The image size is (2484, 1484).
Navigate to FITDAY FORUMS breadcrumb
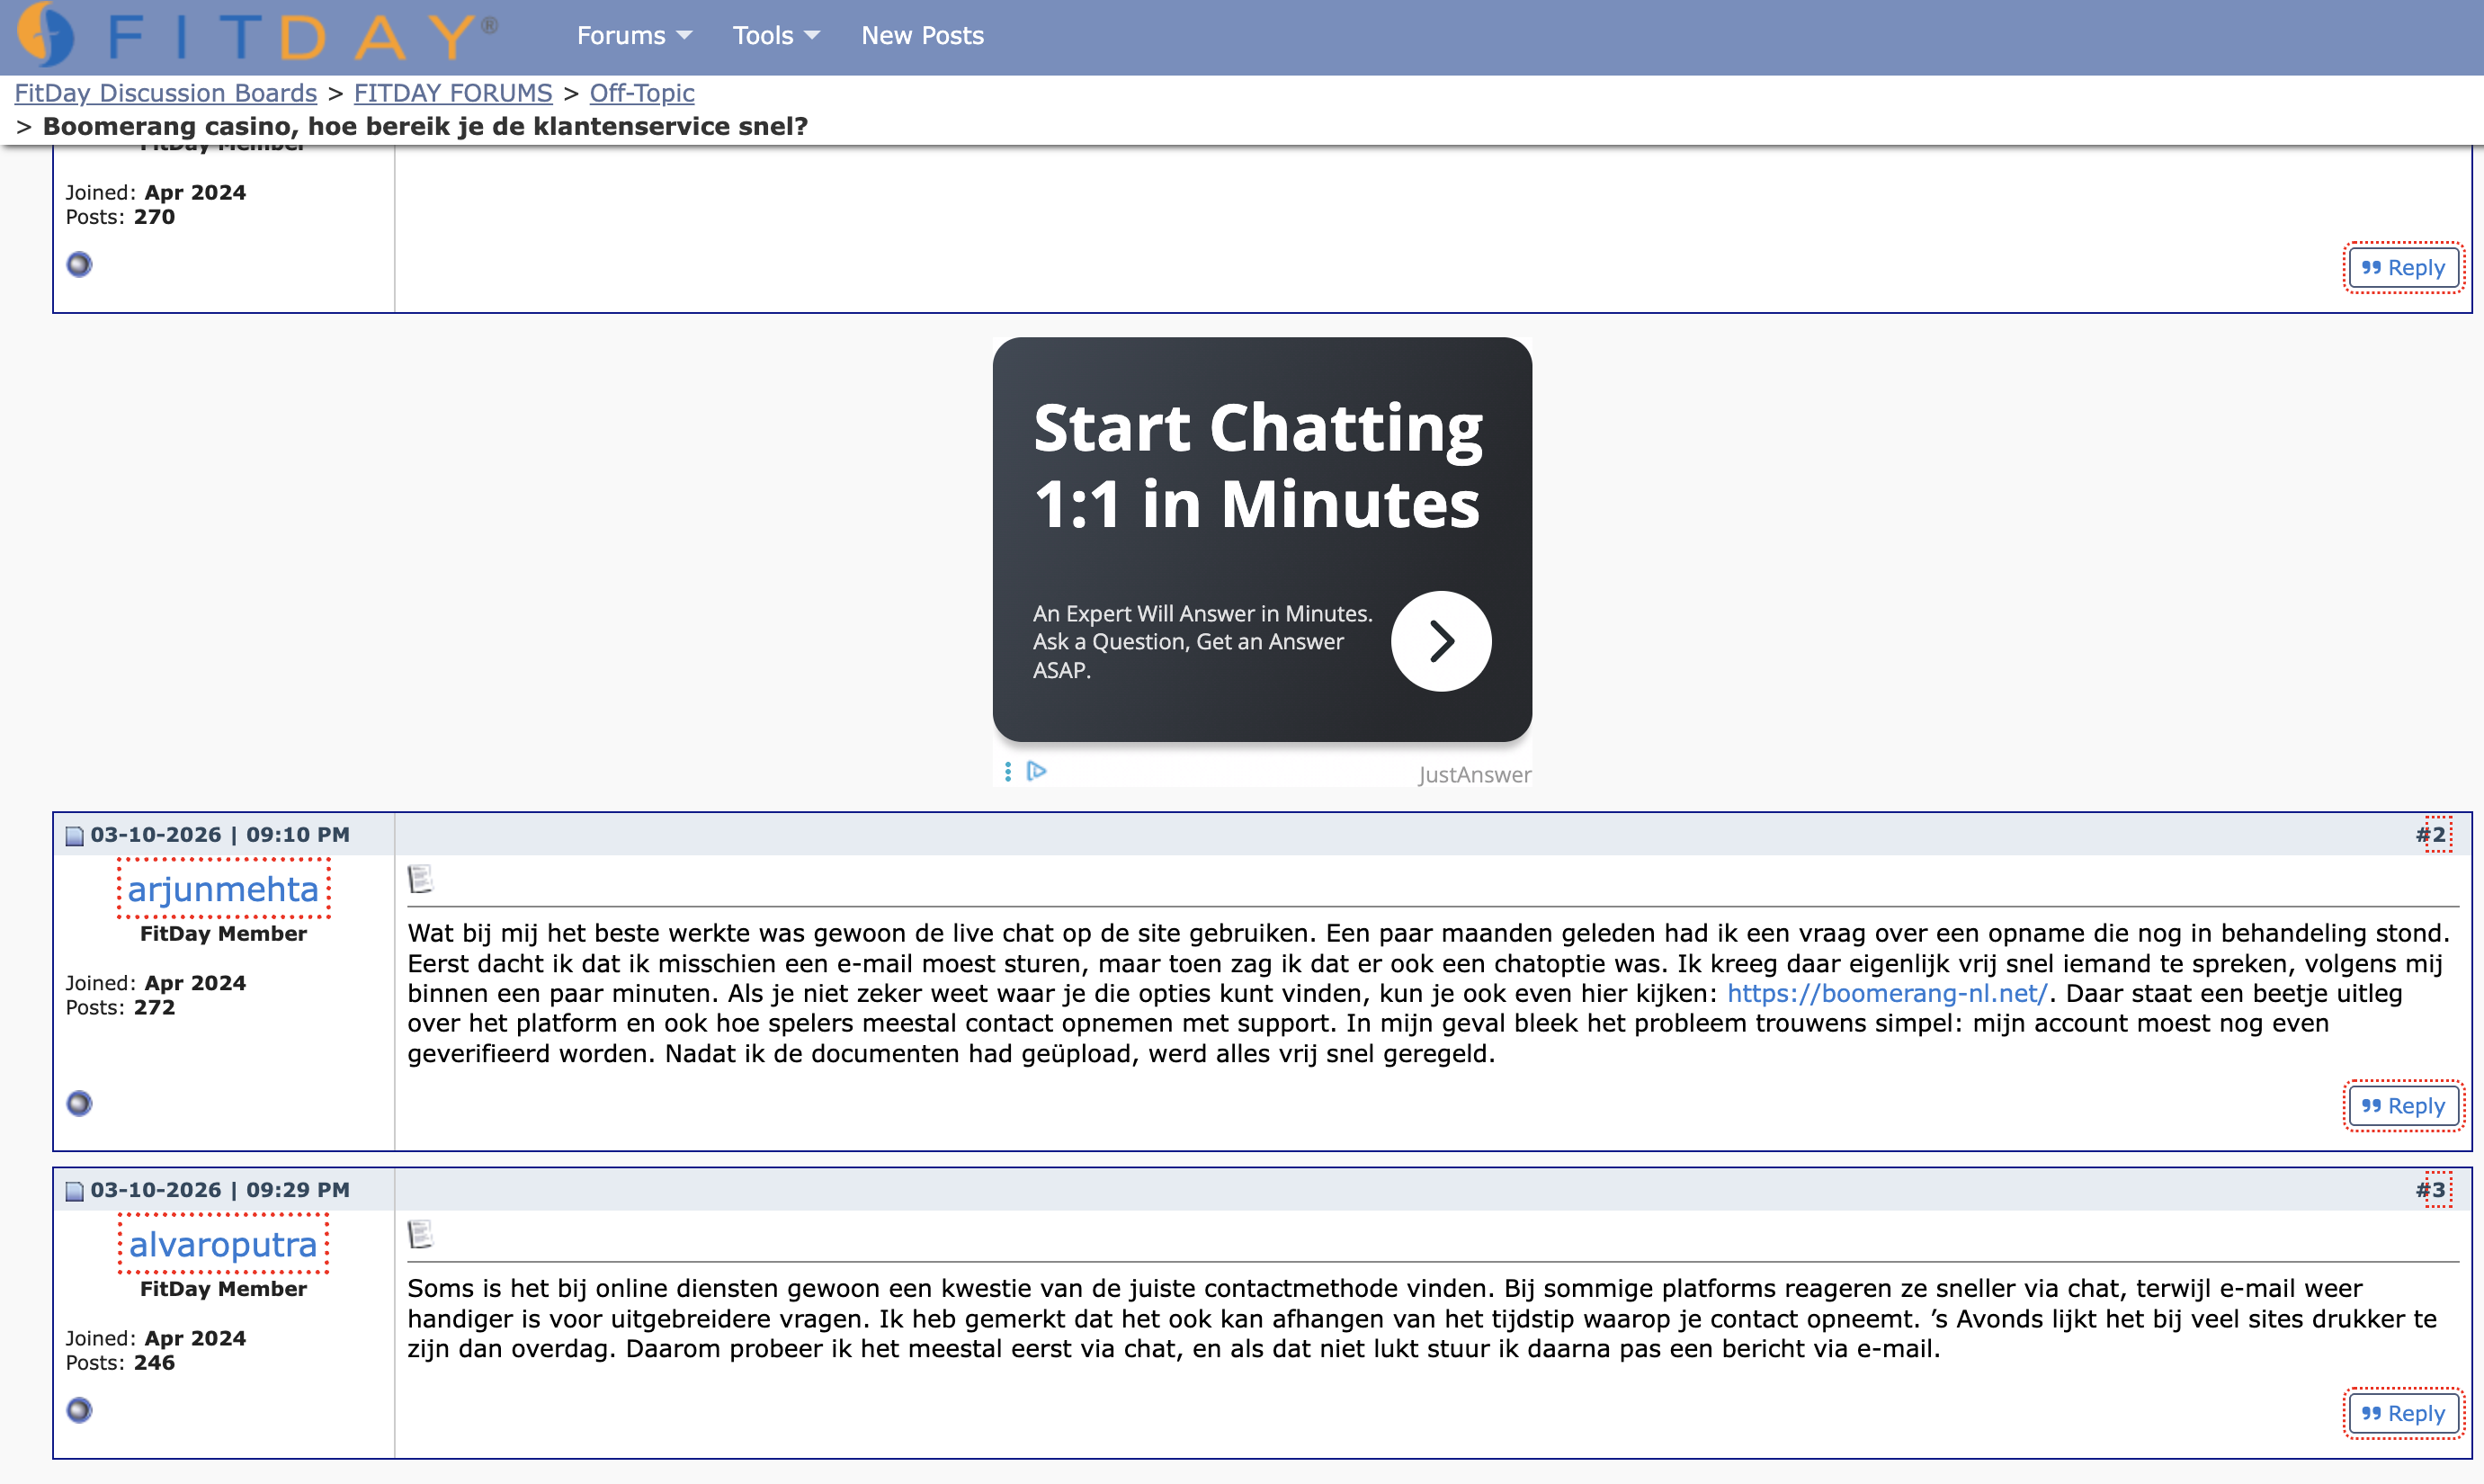click(x=453, y=93)
